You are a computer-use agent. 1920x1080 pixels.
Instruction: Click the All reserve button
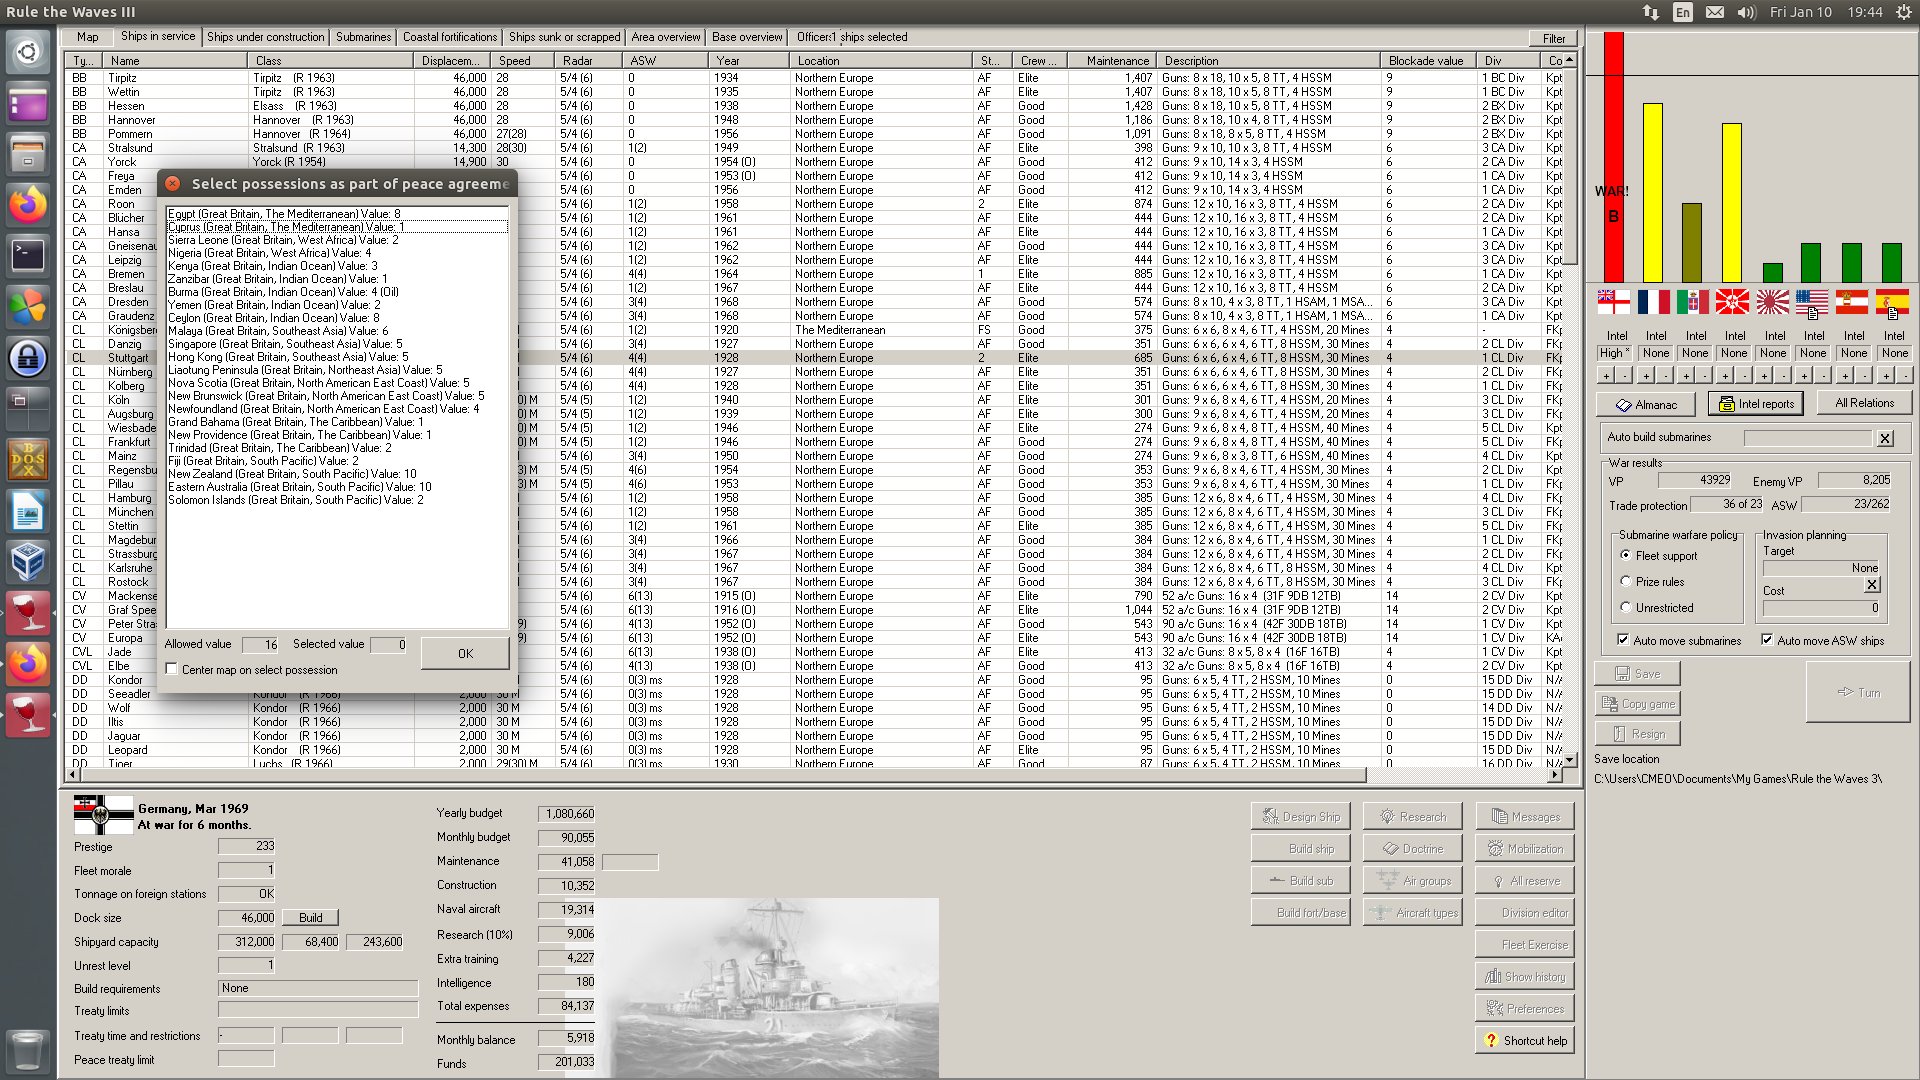click(1524, 880)
